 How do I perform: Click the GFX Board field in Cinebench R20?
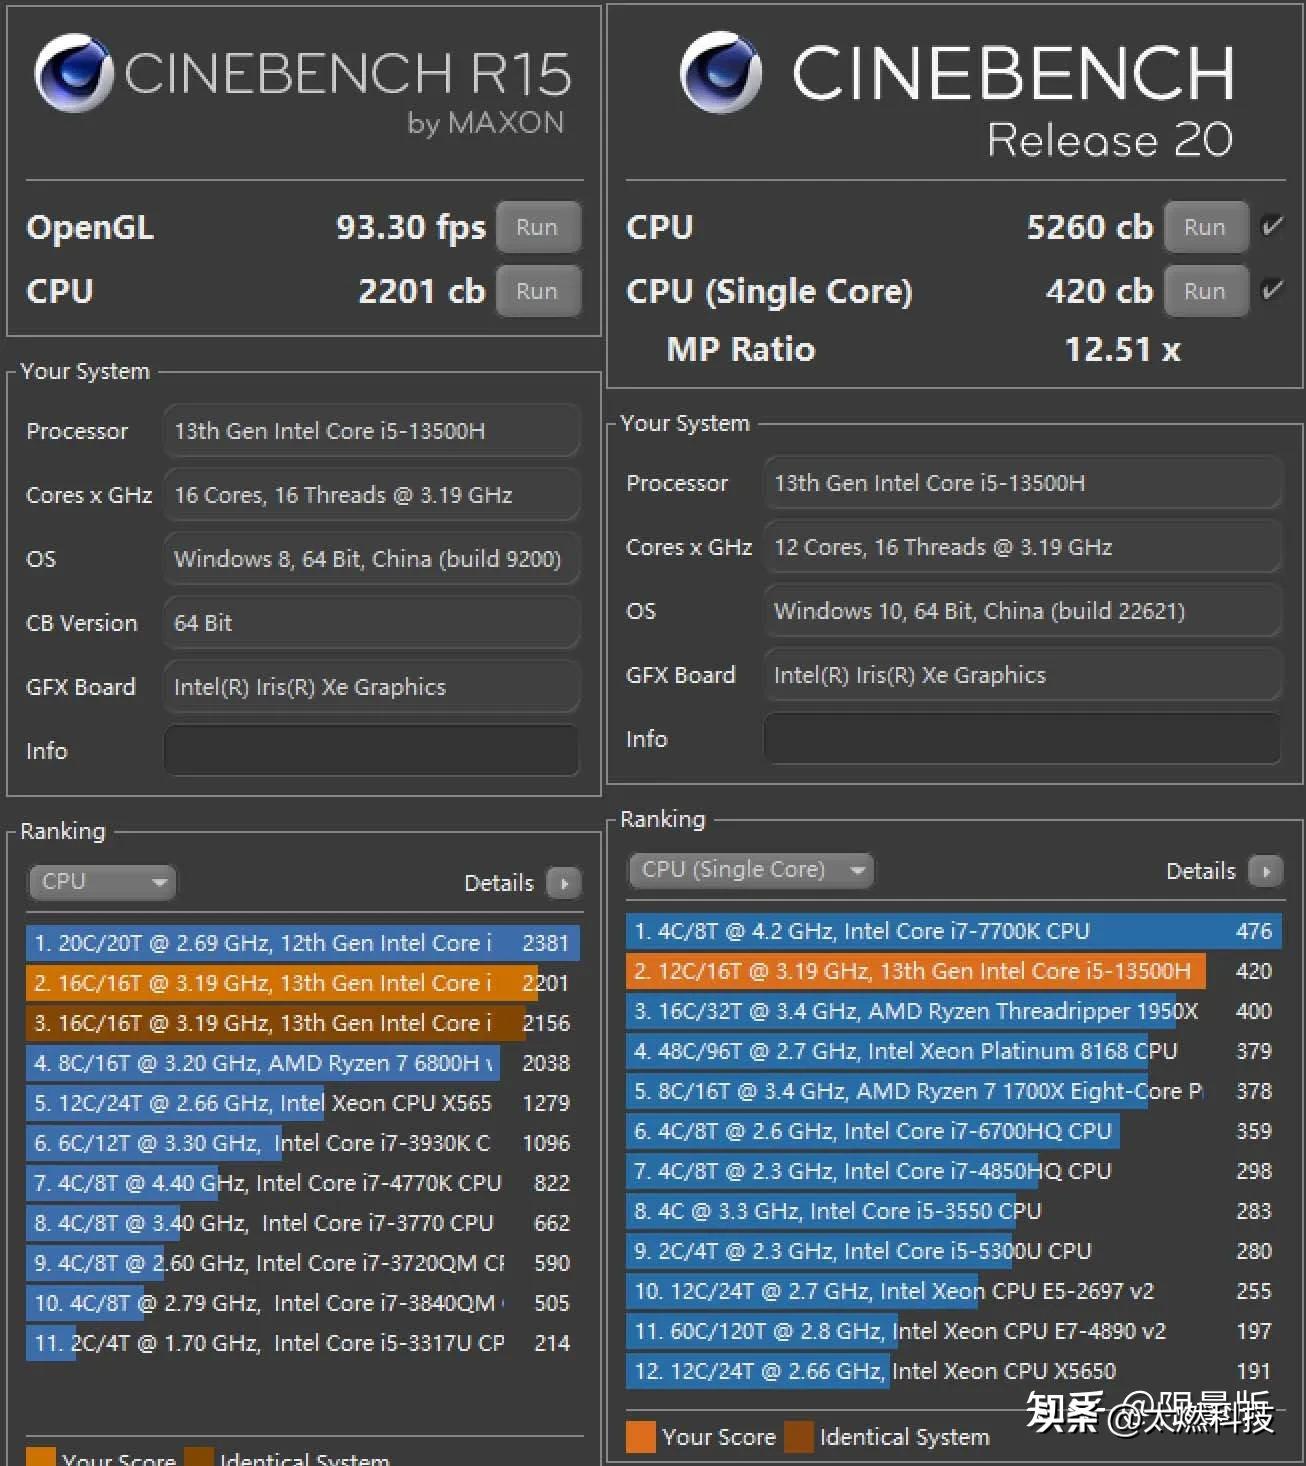(1023, 675)
